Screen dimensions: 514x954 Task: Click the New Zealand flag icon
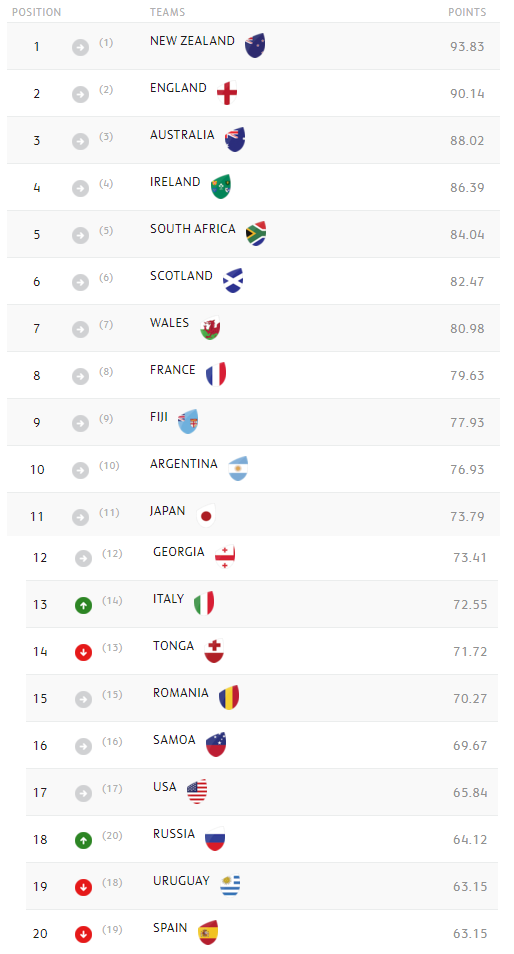coord(255,46)
